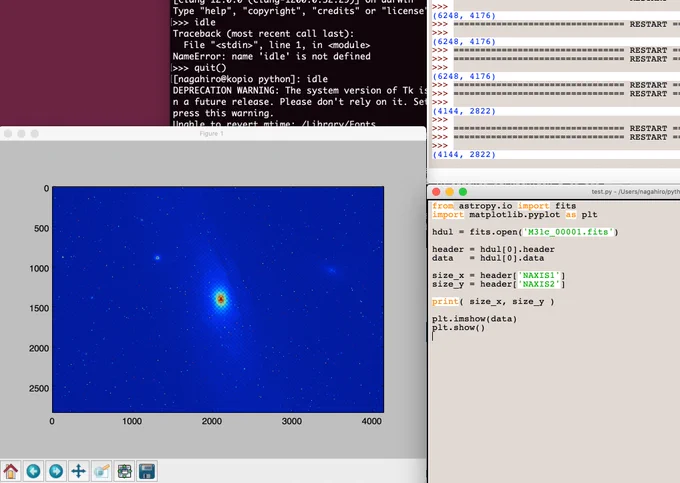This screenshot has height=483, width=680.
Task: Click the Home reset view icon
Action: [x=11, y=471]
